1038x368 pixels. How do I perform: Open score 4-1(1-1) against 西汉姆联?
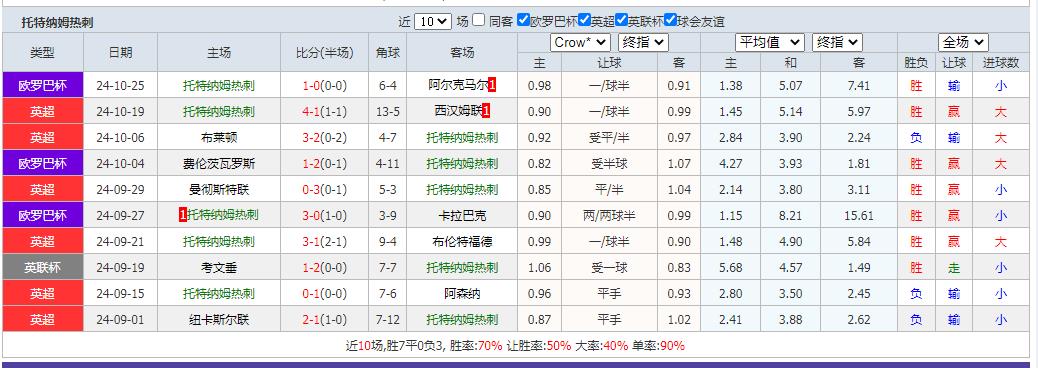point(324,112)
